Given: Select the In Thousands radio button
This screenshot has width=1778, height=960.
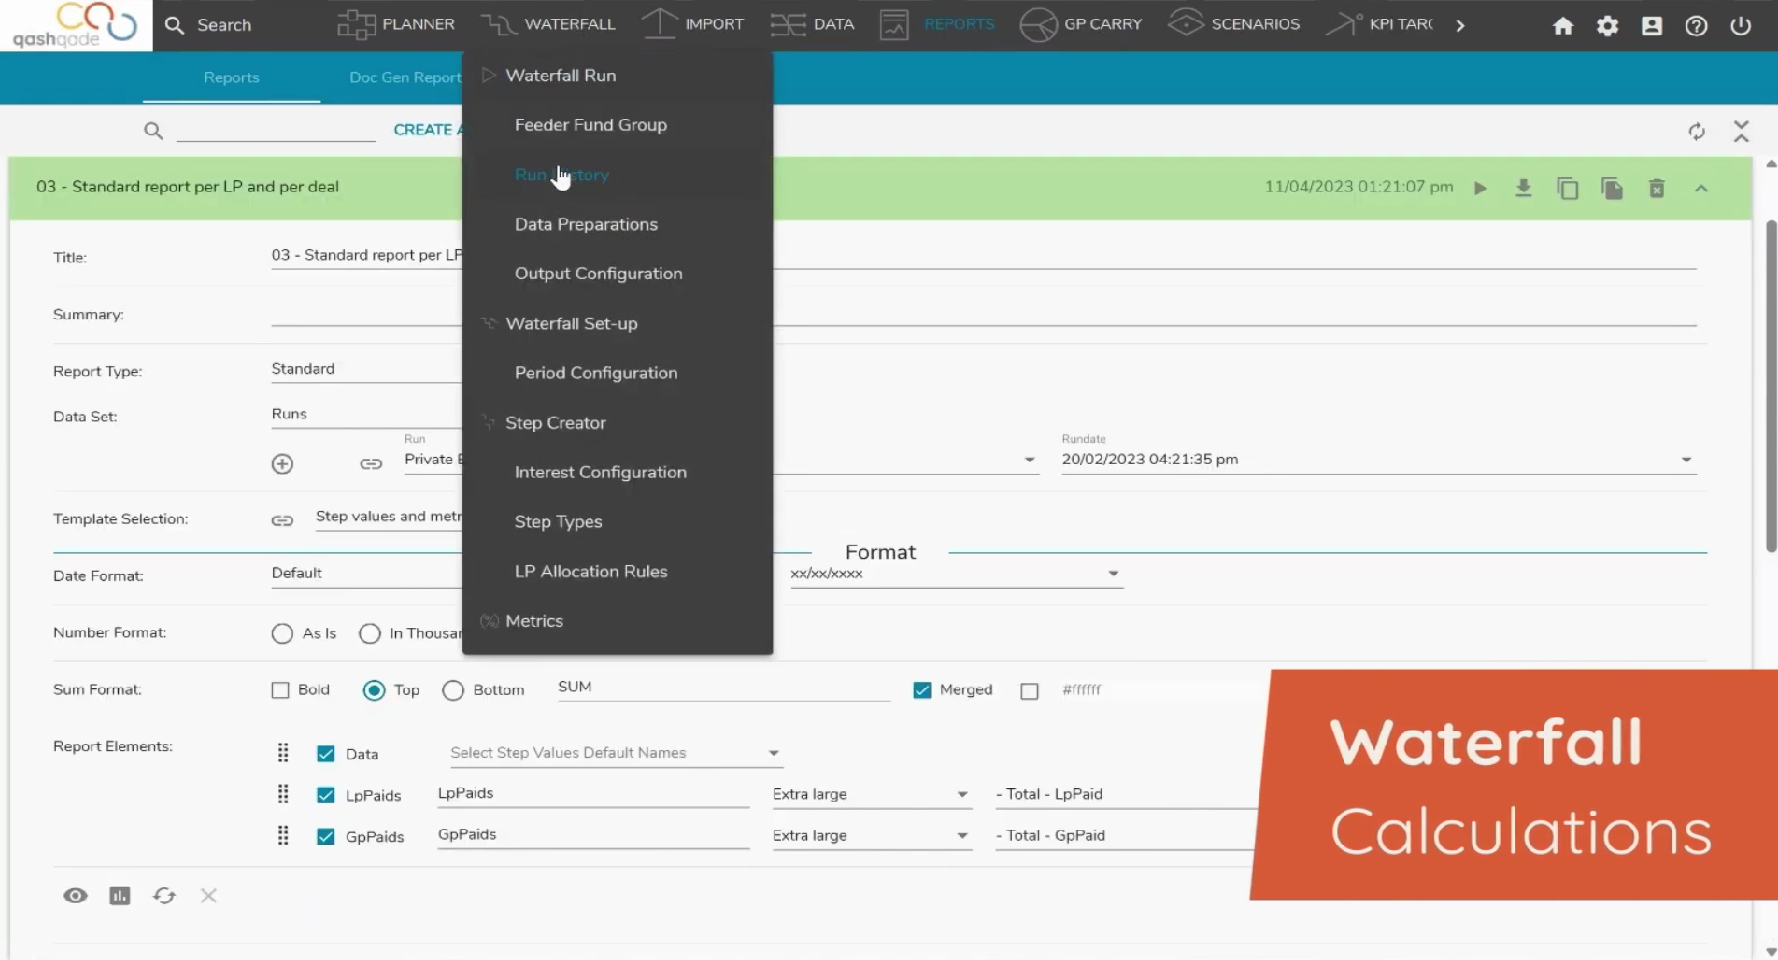Looking at the screenshot, I should click(x=370, y=633).
